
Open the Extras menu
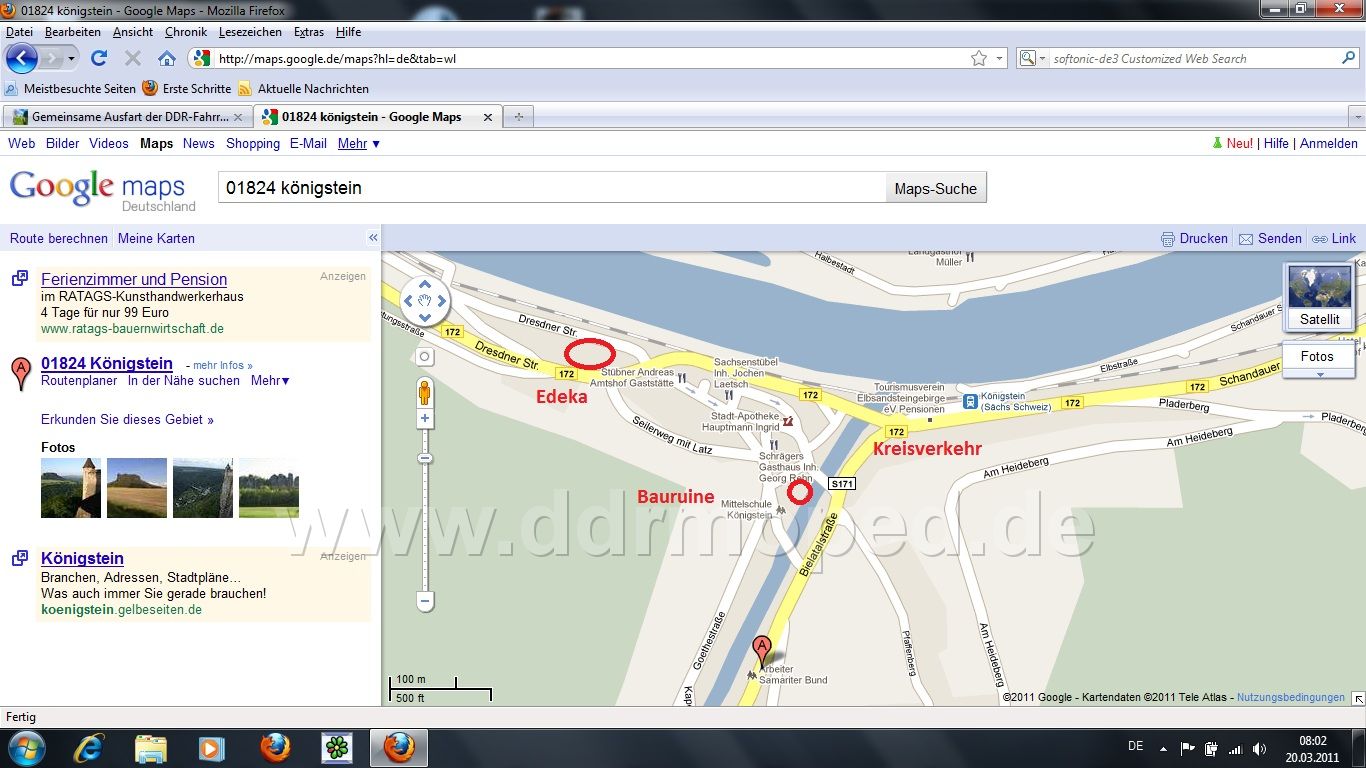(309, 32)
